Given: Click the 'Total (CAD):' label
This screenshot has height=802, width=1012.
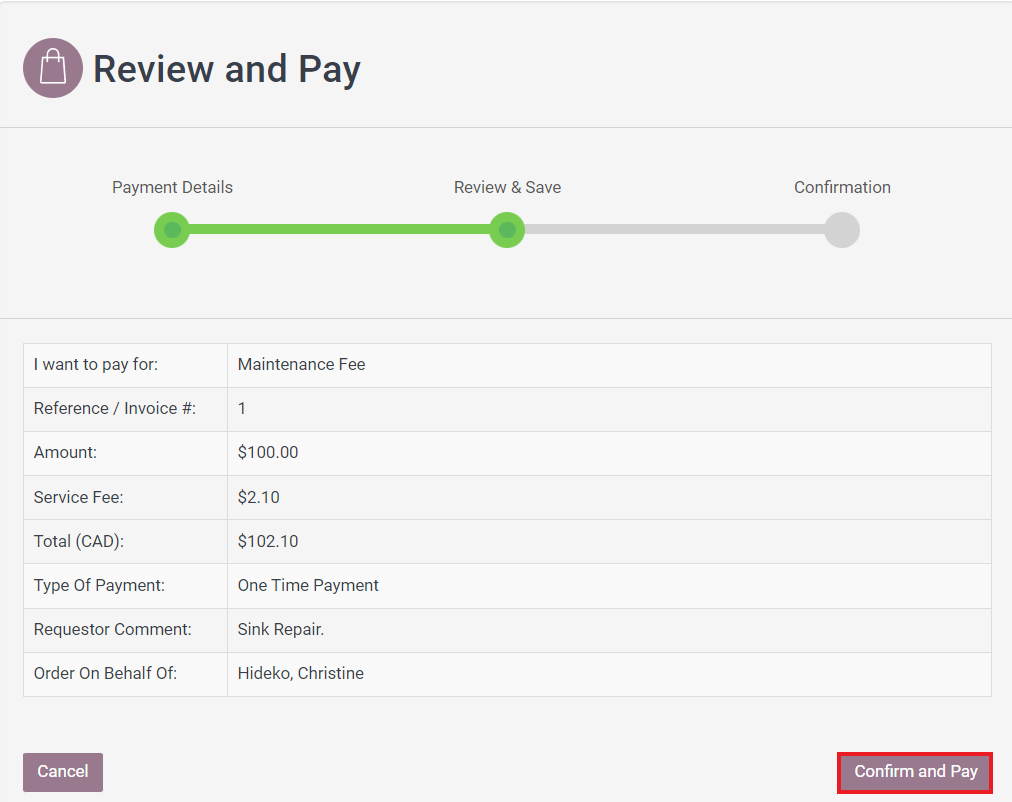Looking at the screenshot, I should tap(79, 541).
